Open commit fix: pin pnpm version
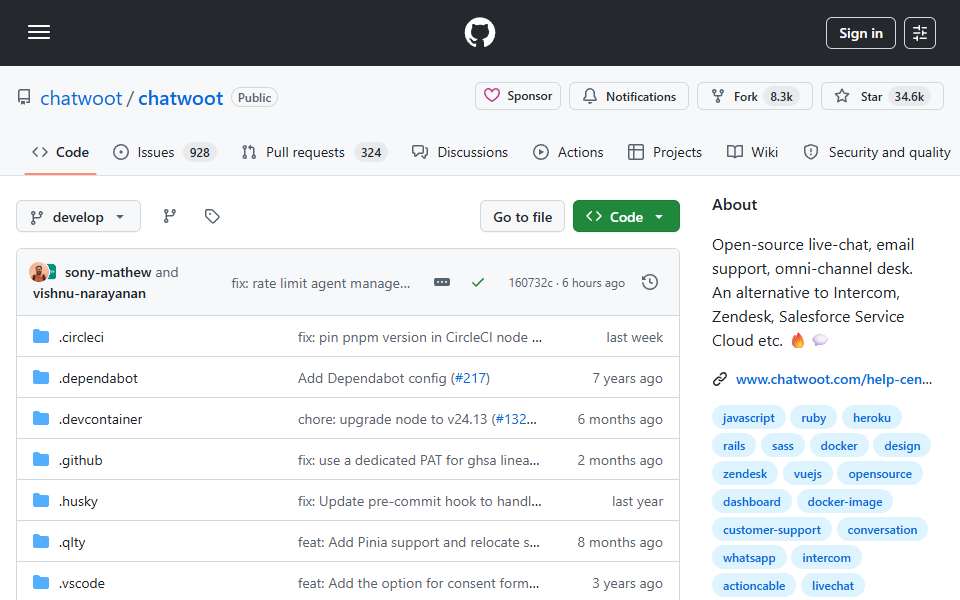 pos(419,337)
